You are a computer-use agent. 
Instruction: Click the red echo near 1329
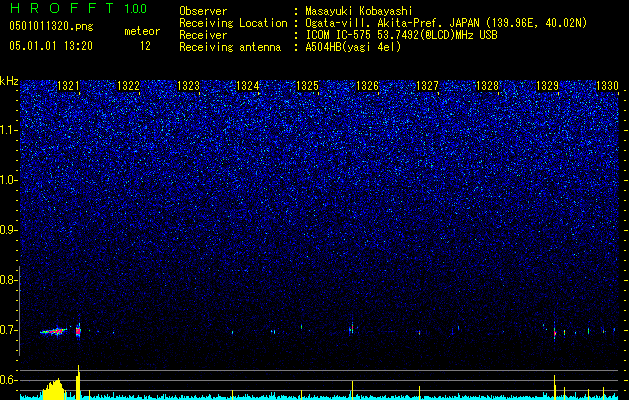pyautogui.click(x=555, y=333)
